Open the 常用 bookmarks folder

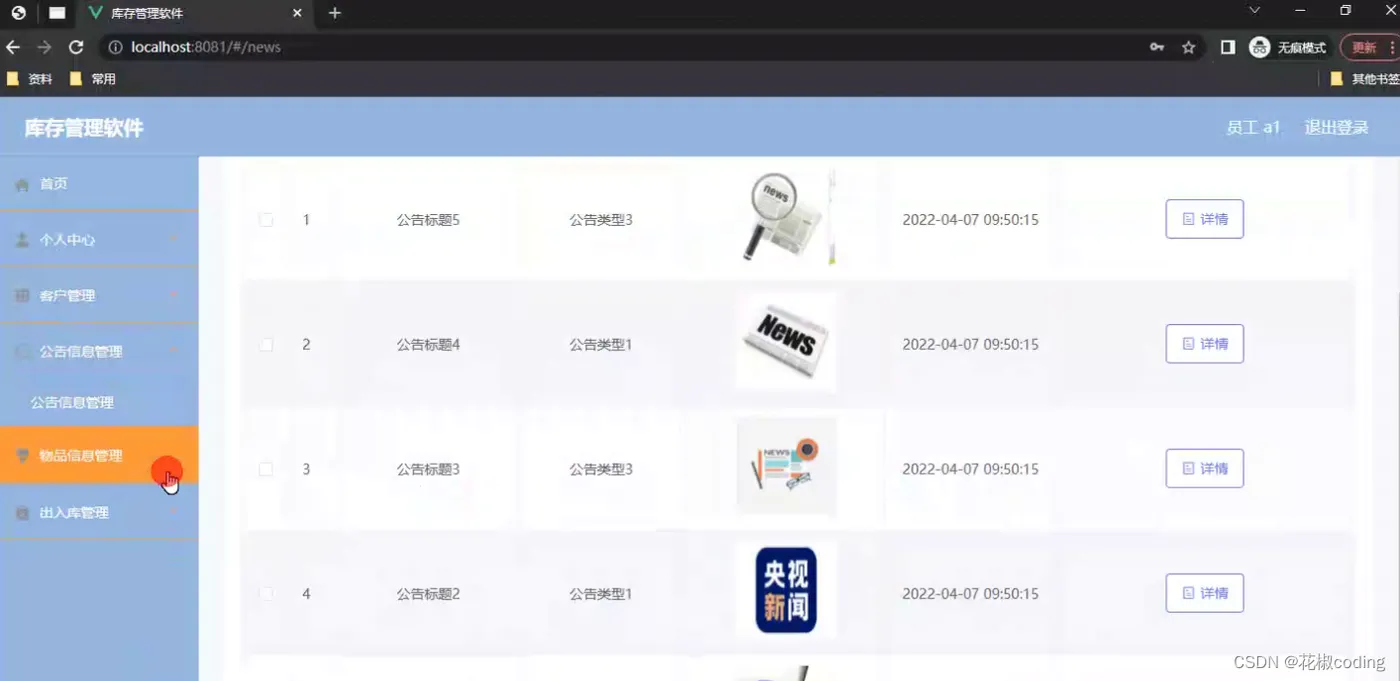[x=93, y=79]
